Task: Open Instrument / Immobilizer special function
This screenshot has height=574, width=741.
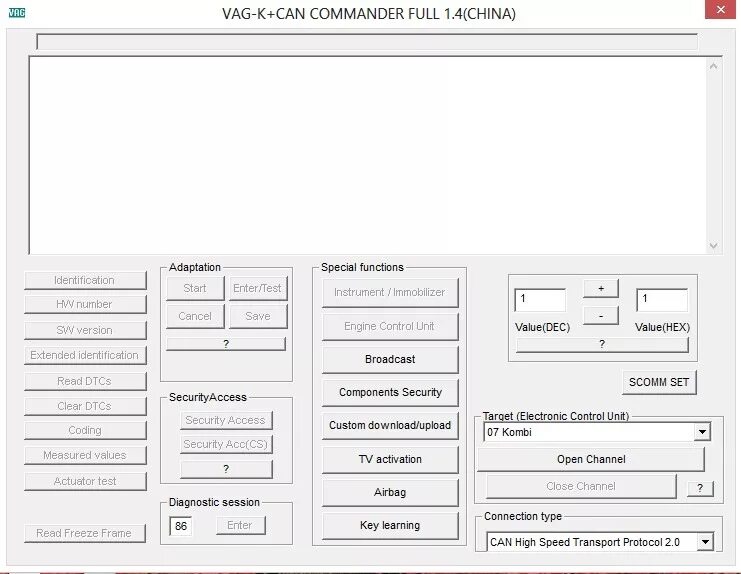Action: pyautogui.click(x=390, y=292)
